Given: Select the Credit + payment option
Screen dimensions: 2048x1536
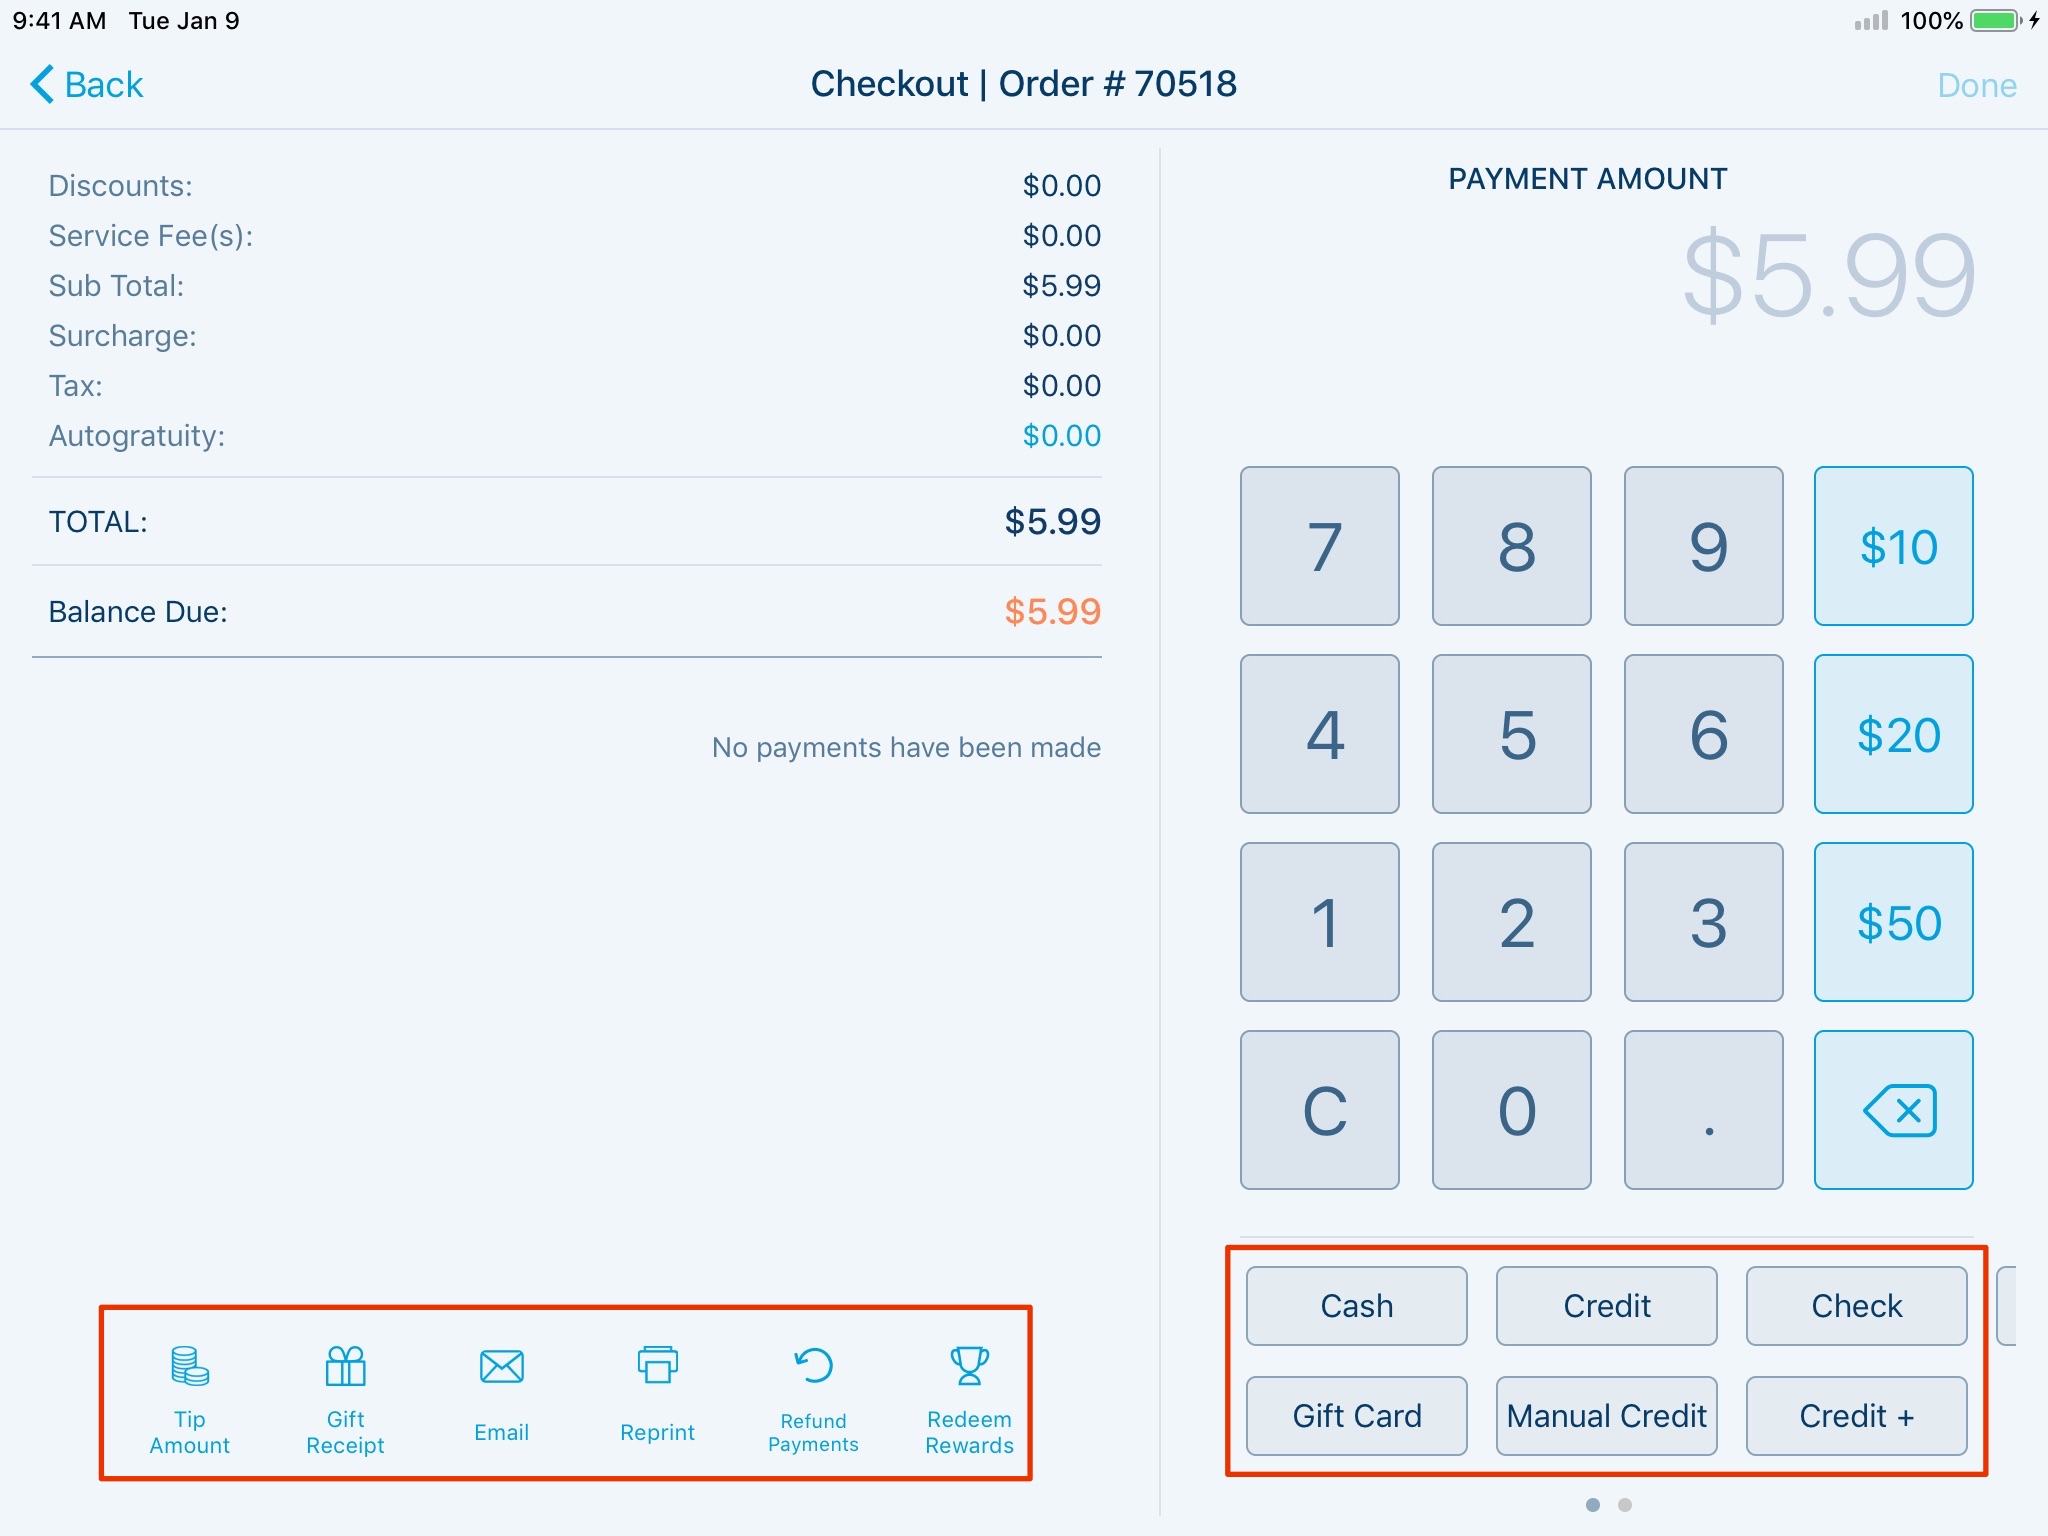Looking at the screenshot, I should pyautogui.click(x=1857, y=1416).
